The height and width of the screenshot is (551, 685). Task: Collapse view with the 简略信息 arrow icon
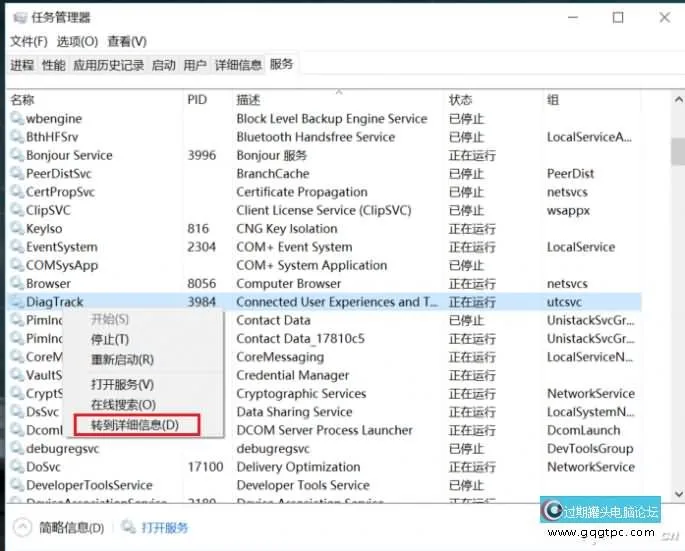[x=22, y=527]
